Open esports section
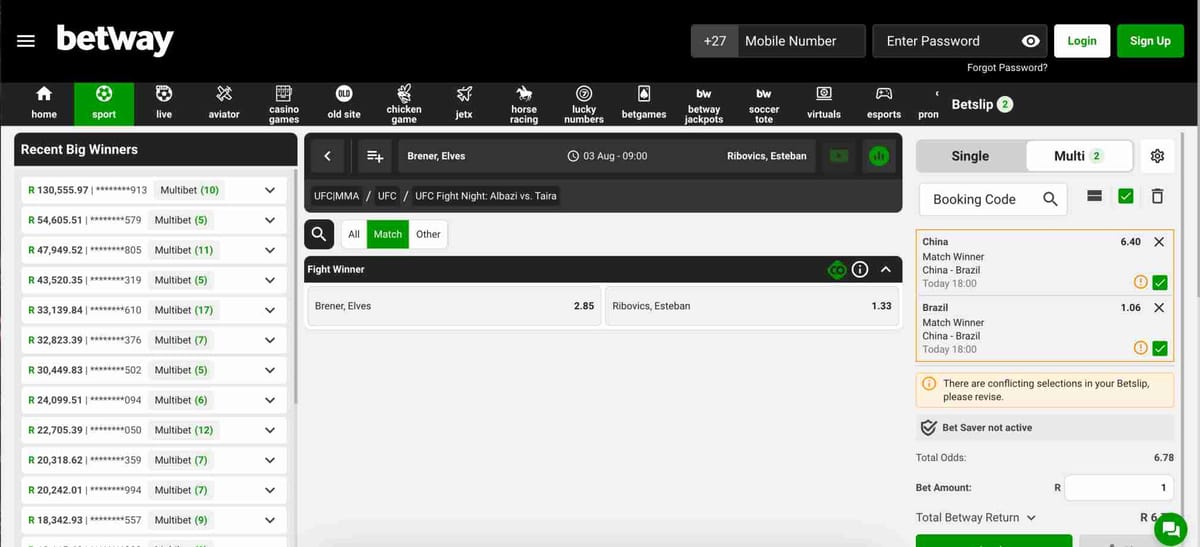The height and width of the screenshot is (547, 1200). point(884,102)
